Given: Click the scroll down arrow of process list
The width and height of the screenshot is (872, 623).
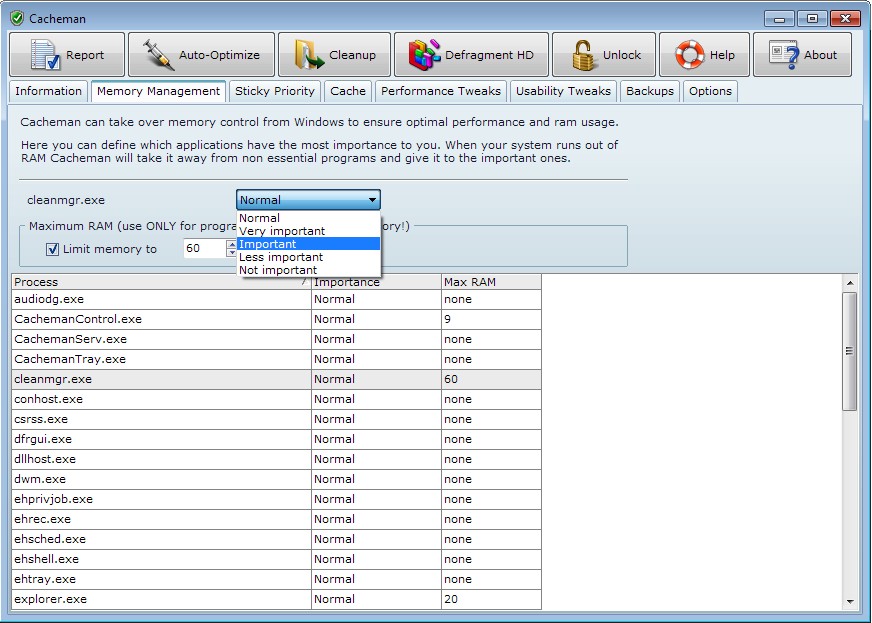Looking at the screenshot, I should click(x=850, y=601).
